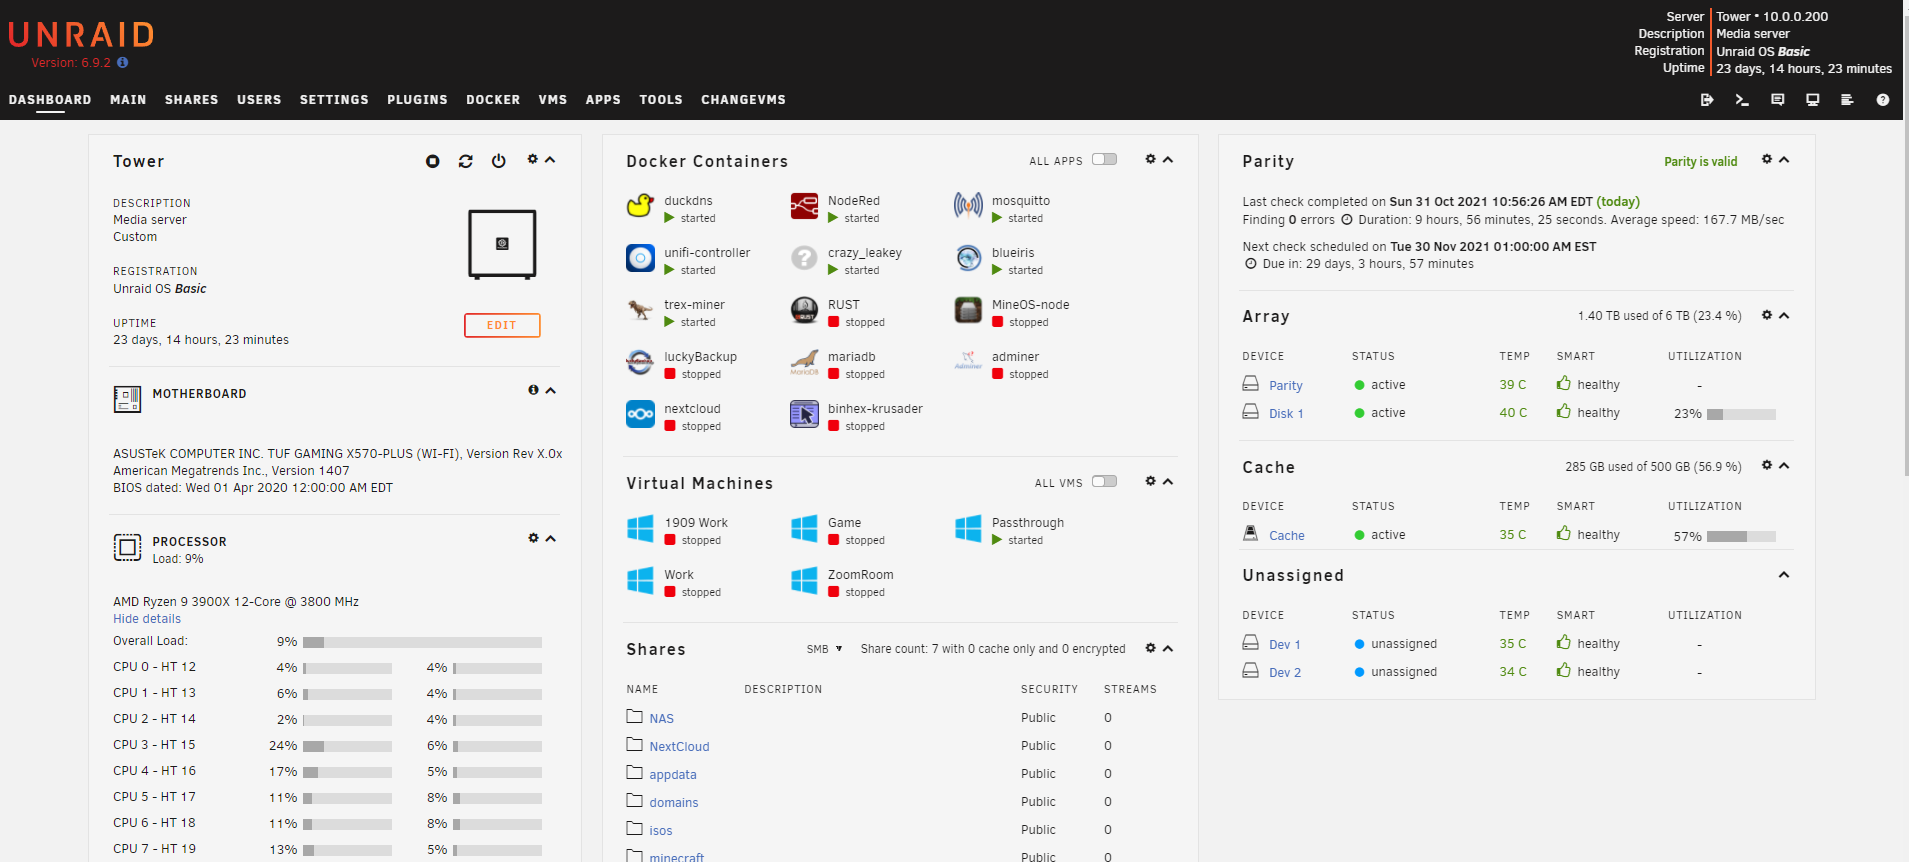Collapse the Processor section
Screen dimensions: 1909x862
coord(550,538)
